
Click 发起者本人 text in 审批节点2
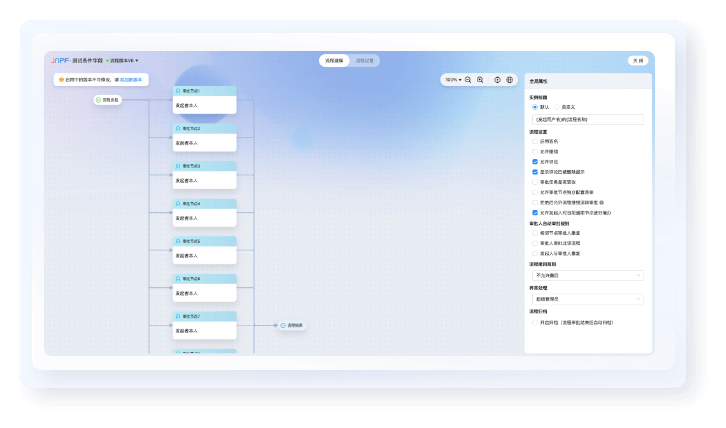click(187, 143)
